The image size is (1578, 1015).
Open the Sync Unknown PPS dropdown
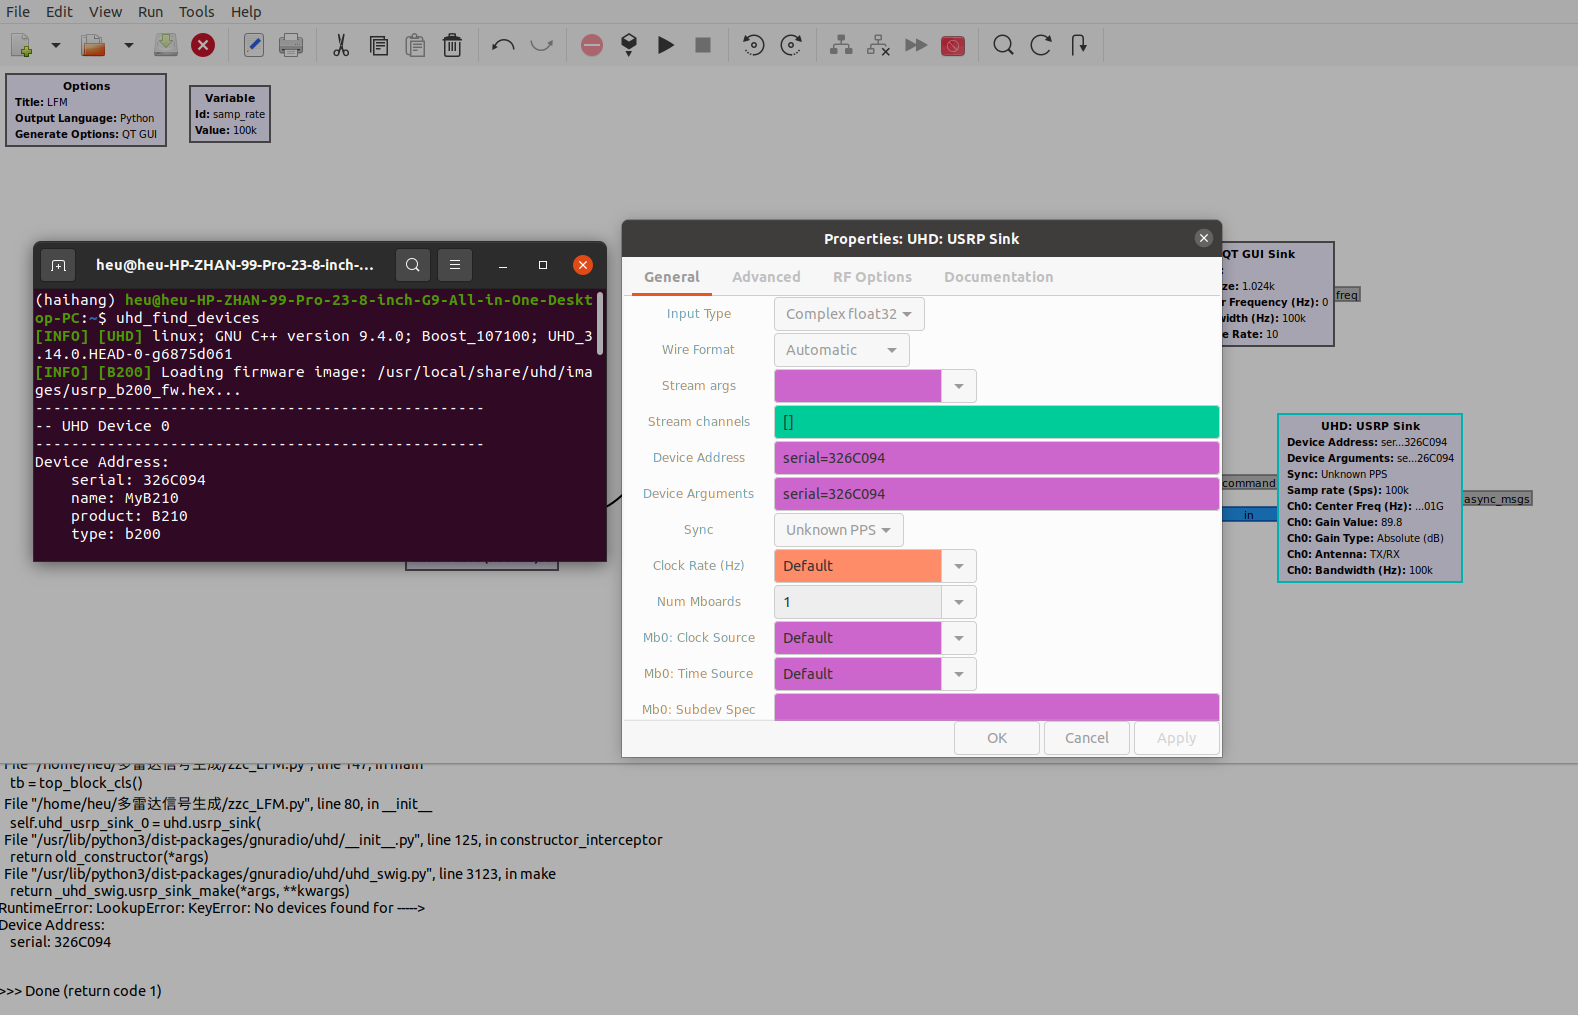pos(838,530)
